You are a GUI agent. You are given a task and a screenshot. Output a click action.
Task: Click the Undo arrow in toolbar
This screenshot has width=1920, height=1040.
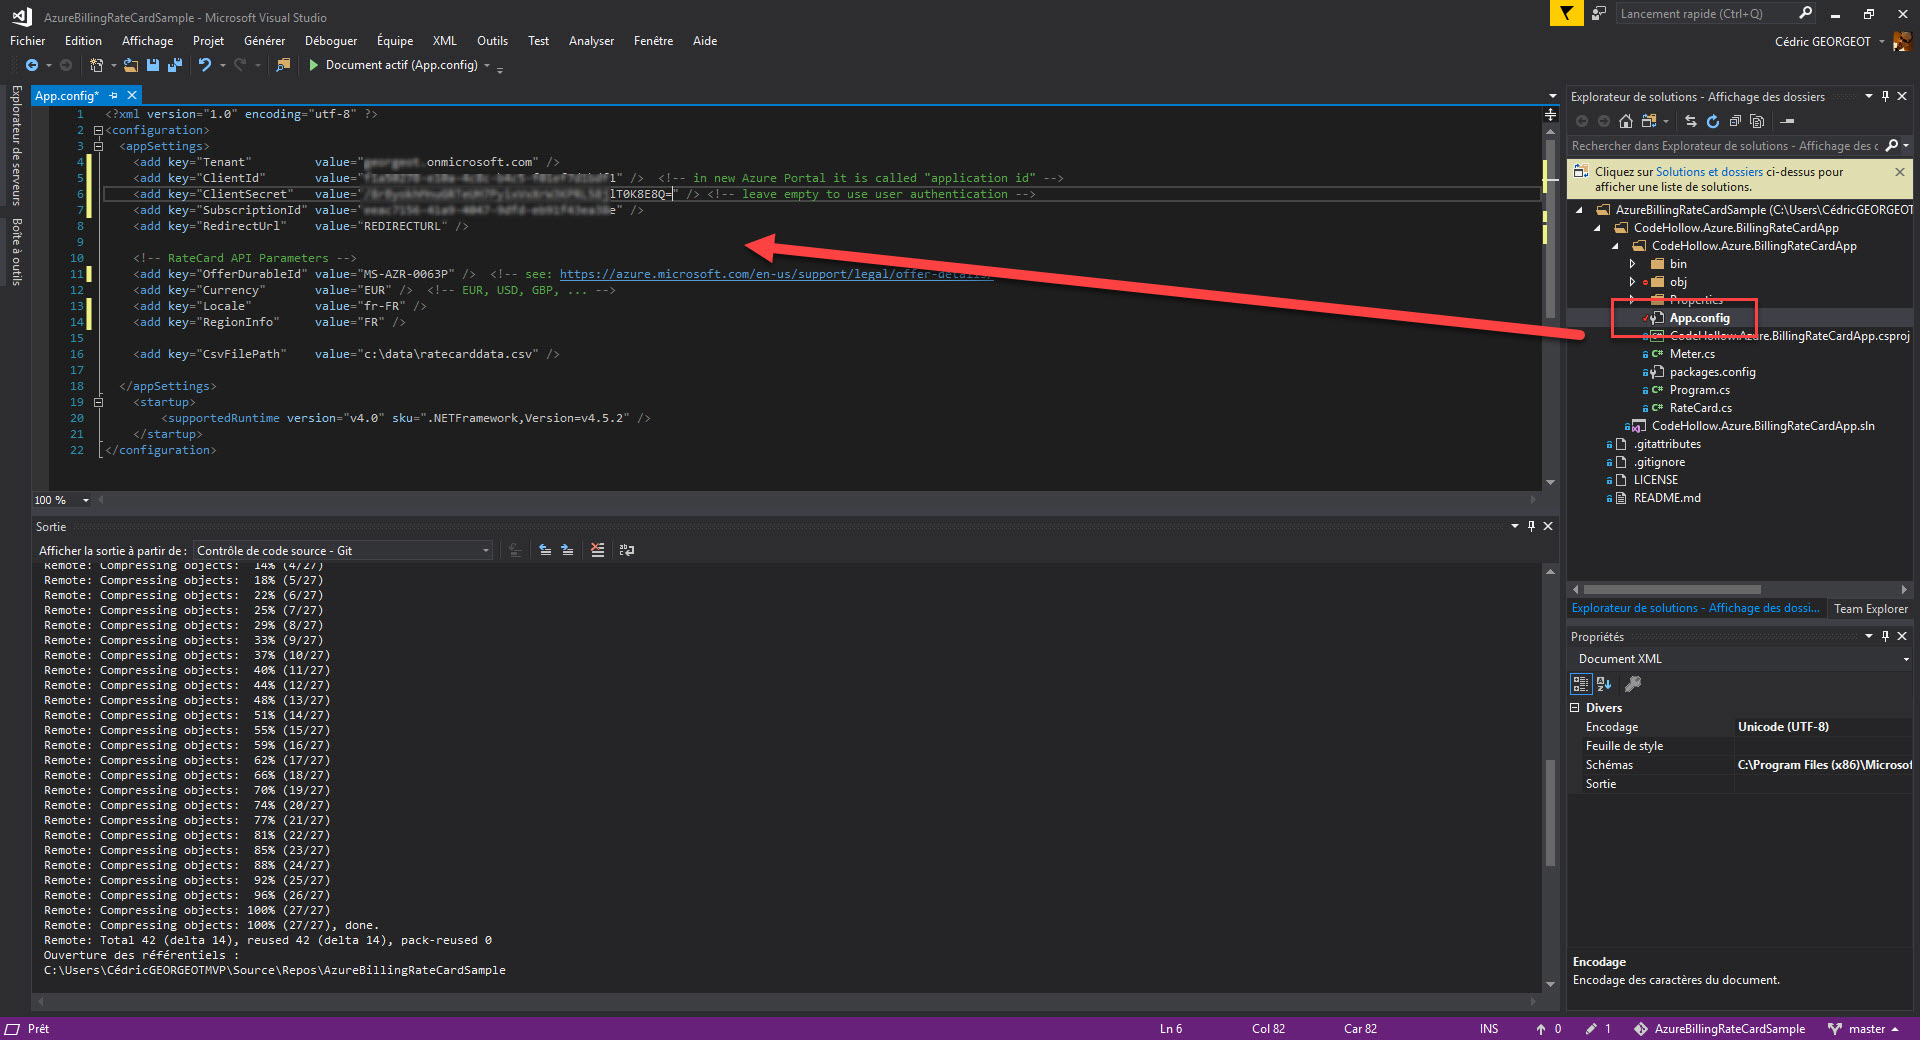click(x=204, y=65)
